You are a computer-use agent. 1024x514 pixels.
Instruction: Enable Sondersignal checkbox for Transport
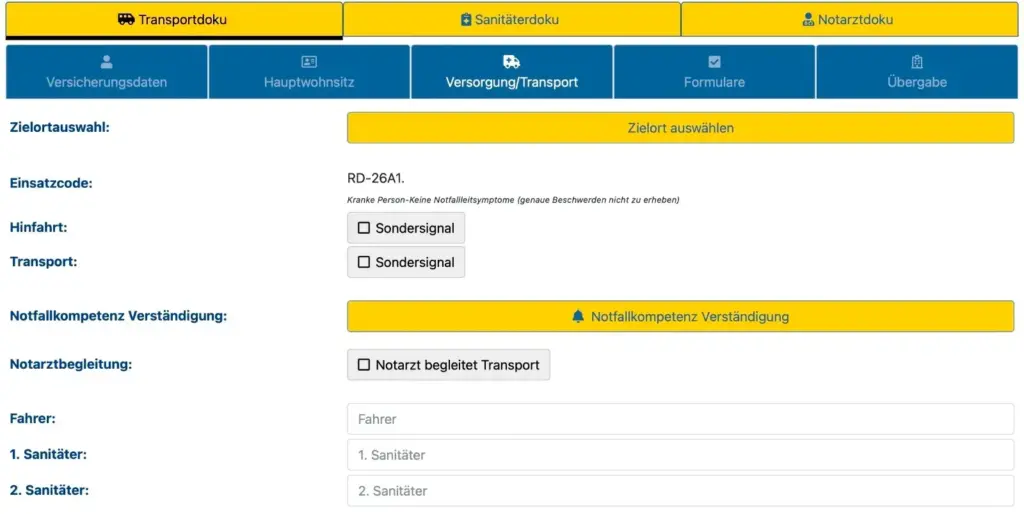click(364, 262)
